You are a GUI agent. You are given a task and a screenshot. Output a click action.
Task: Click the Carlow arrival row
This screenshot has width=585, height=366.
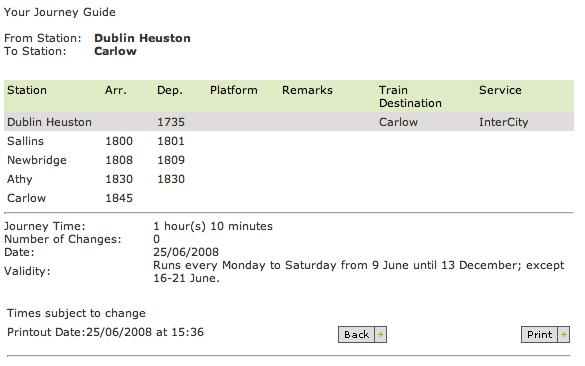tap(289, 198)
